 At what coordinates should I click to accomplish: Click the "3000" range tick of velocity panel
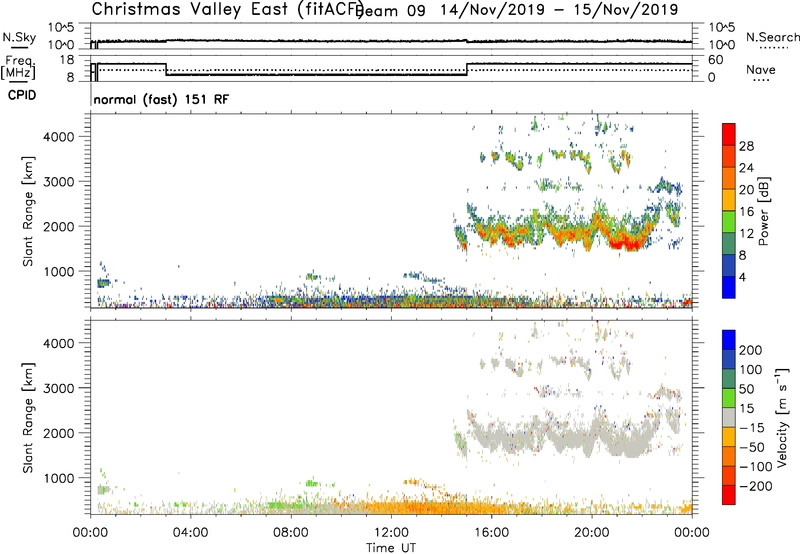point(59,388)
